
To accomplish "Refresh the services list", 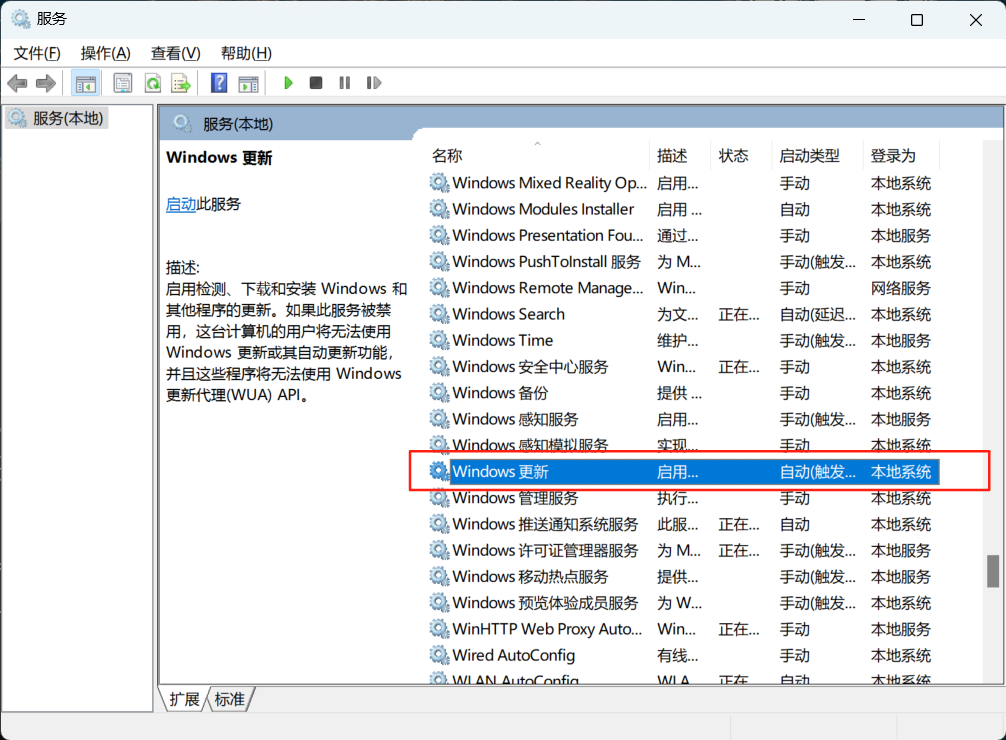I will tap(152, 82).
